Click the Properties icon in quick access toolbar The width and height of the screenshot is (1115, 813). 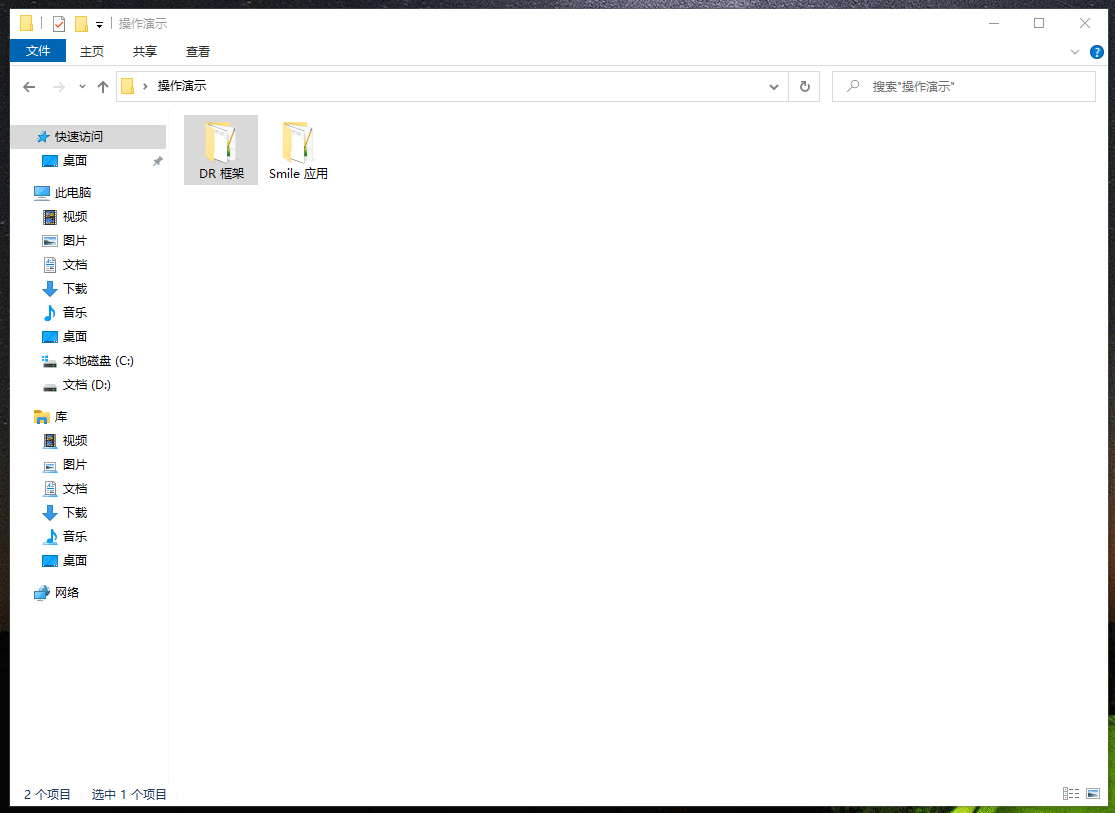[x=59, y=24]
